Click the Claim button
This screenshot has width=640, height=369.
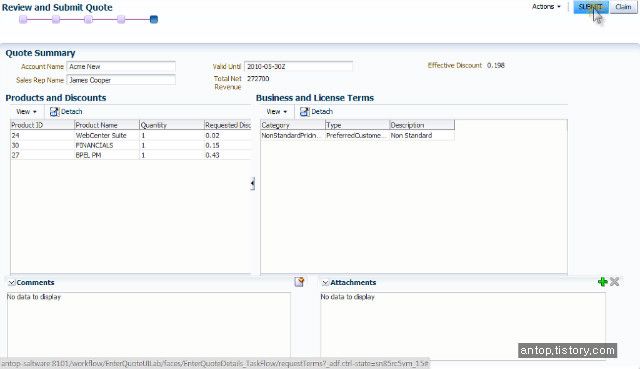click(x=623, y=7)
